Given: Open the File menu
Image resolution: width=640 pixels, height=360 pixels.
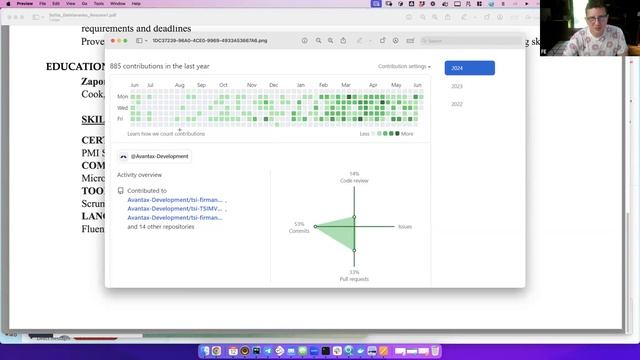Looking at the screenshot, I should (42, 4).
